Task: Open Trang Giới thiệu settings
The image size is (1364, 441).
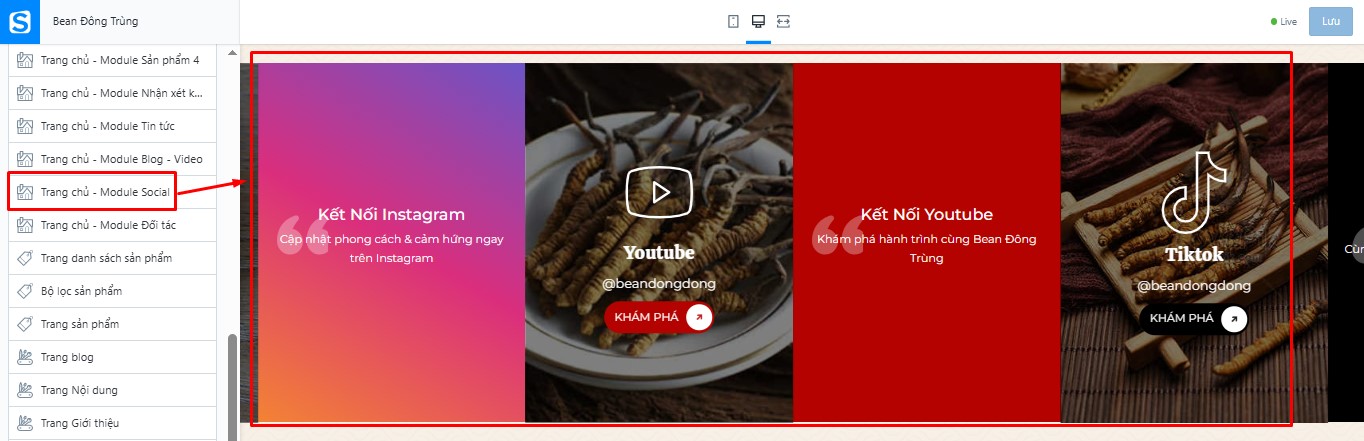Action: point(113,423)
